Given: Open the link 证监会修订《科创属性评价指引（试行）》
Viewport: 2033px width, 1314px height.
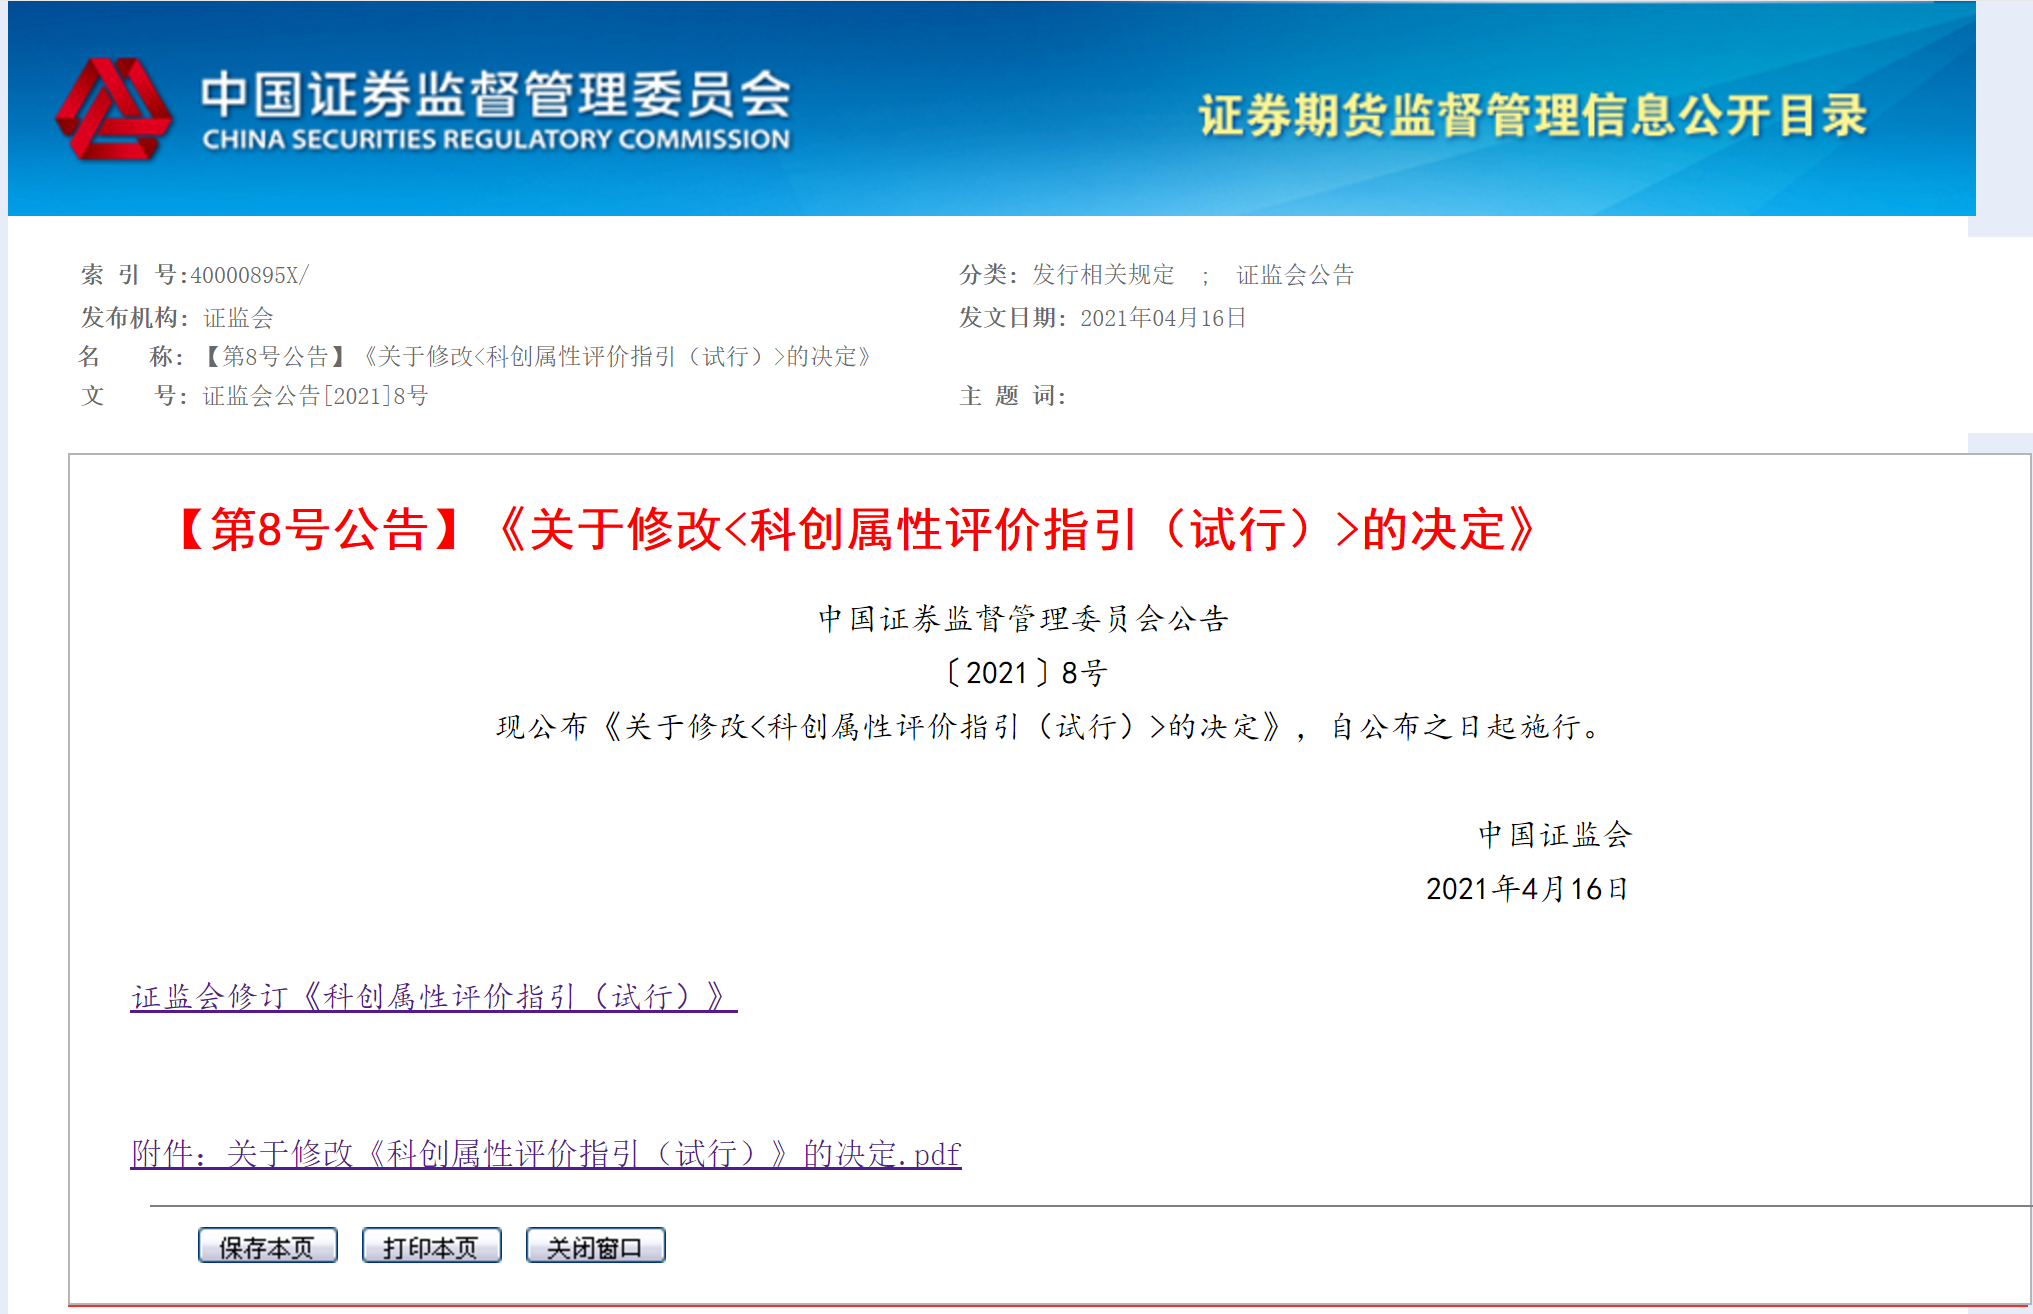Looking at the screenshot, I should (434, 996).
